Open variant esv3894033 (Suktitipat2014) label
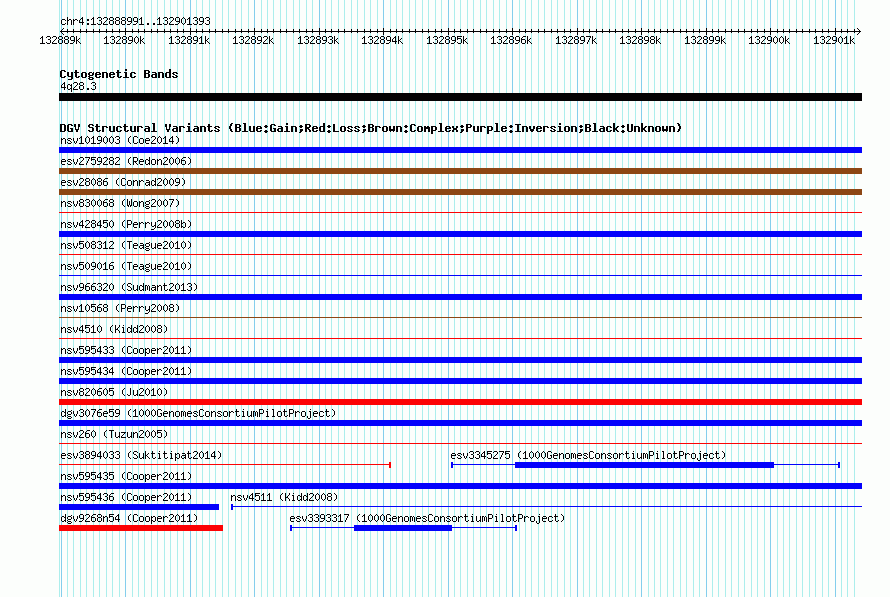890x597 pixels. click(141, 455)
